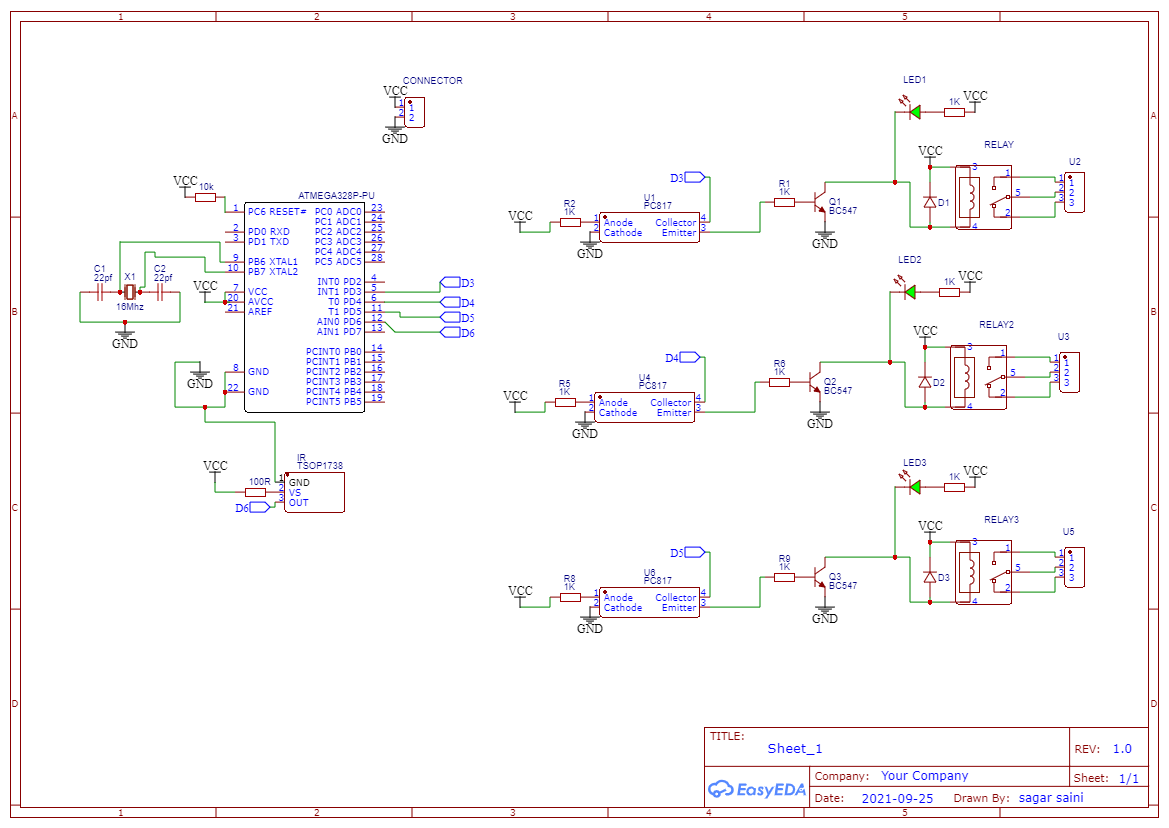
Task: Select the D6 net flag at the IR OUT pin
Action: coord(258,507)
